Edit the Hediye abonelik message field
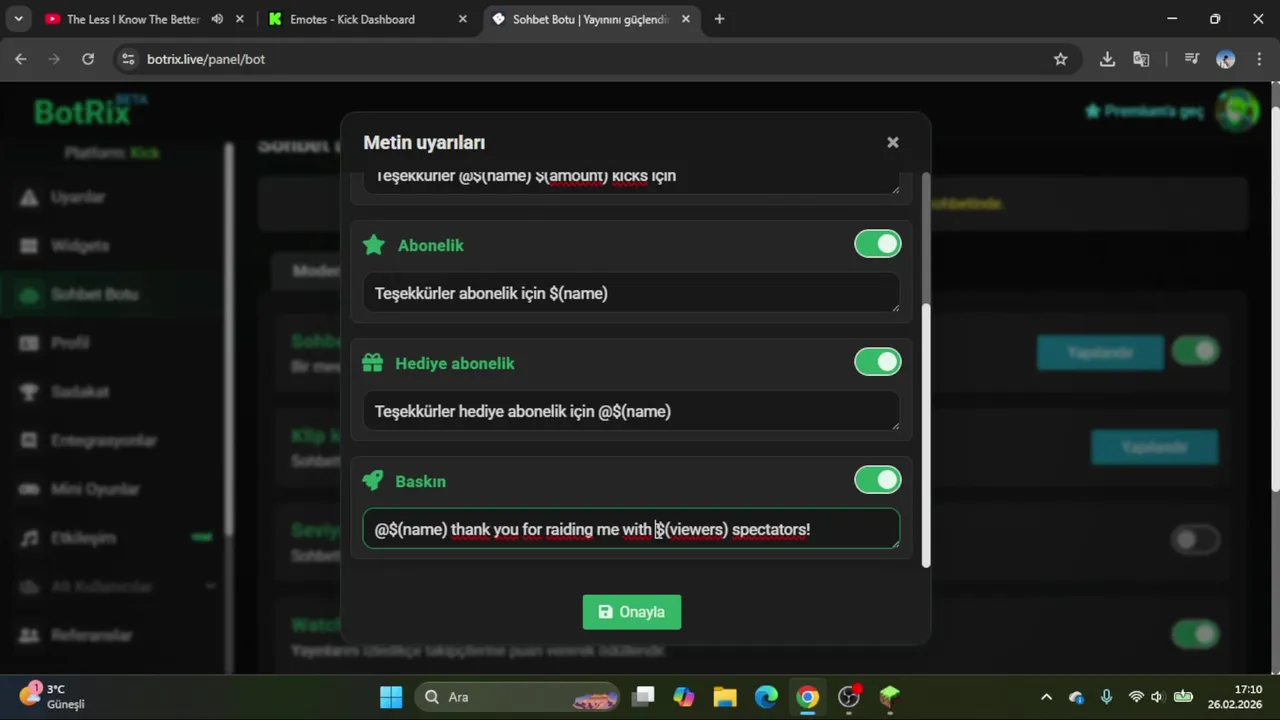 [x=631, y=411]
